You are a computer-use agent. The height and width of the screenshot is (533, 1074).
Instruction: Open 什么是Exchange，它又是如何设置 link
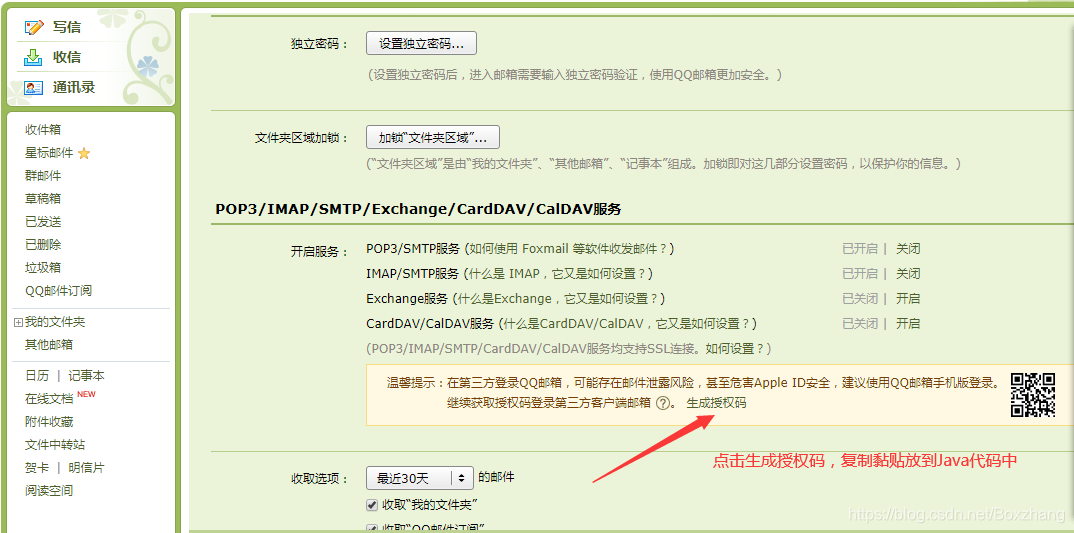[x=558, y=299]
